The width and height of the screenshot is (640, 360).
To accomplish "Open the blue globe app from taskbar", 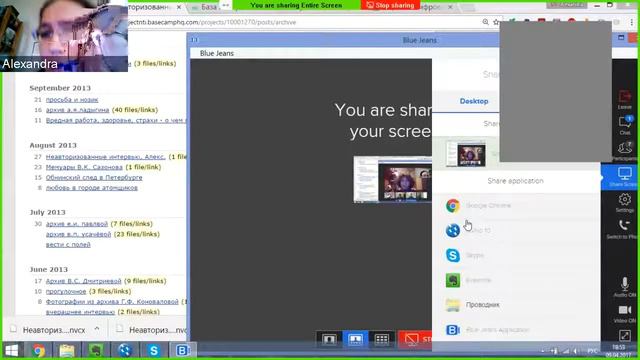I will (x=124, y=351).
